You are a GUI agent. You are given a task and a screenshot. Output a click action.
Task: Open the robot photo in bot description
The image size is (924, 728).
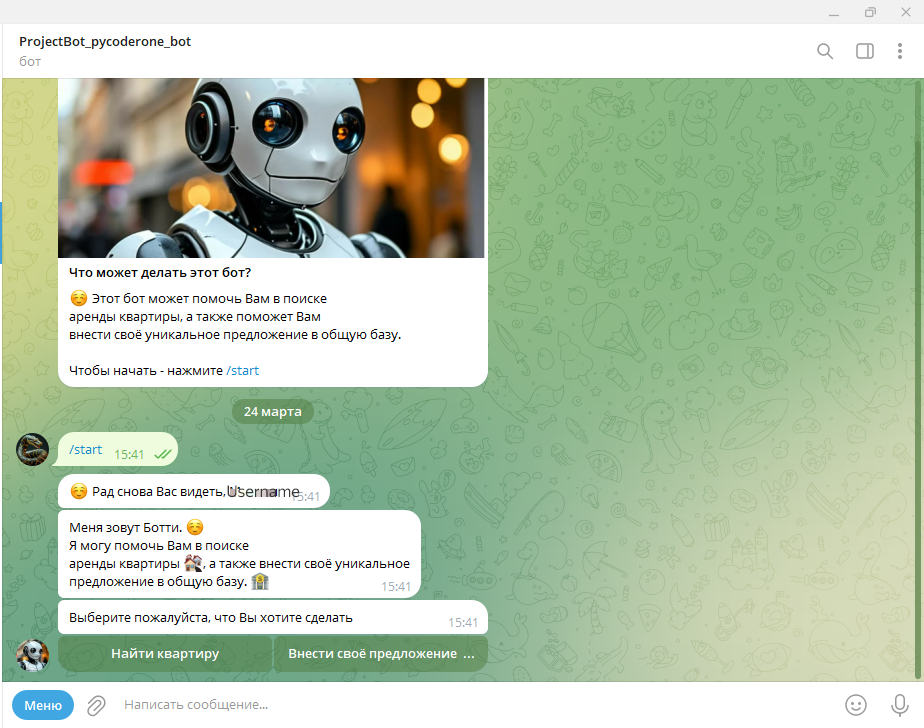coord(271,168)
